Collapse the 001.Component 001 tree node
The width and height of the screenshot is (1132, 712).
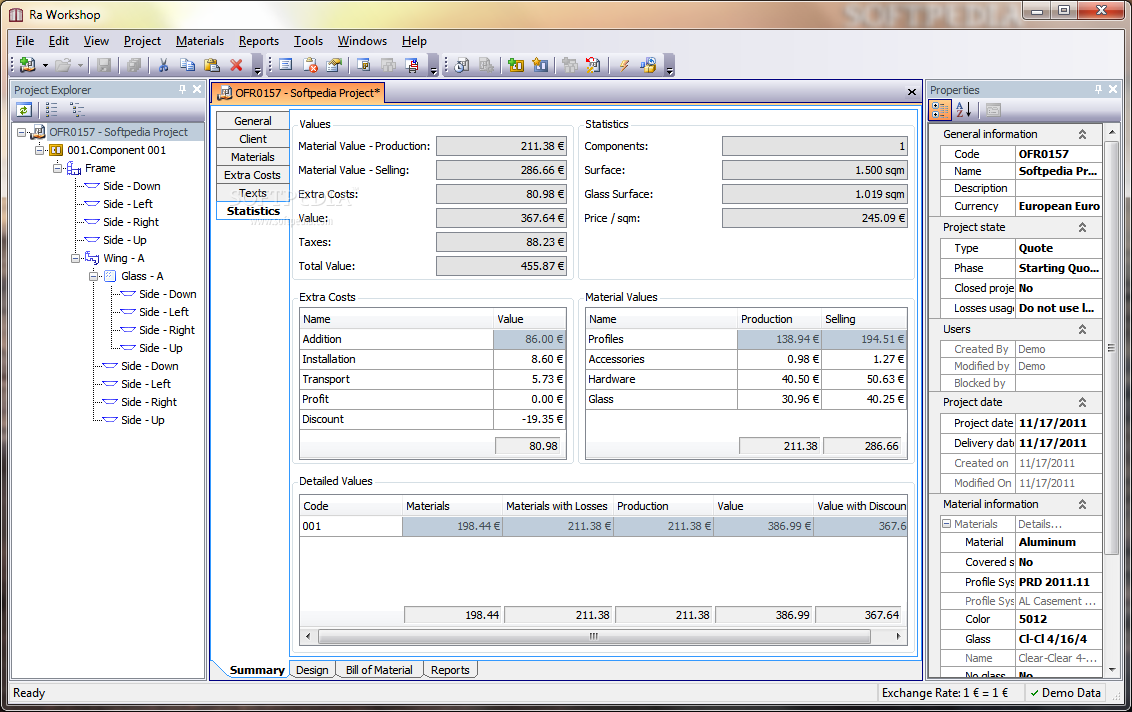click(40, 150)
